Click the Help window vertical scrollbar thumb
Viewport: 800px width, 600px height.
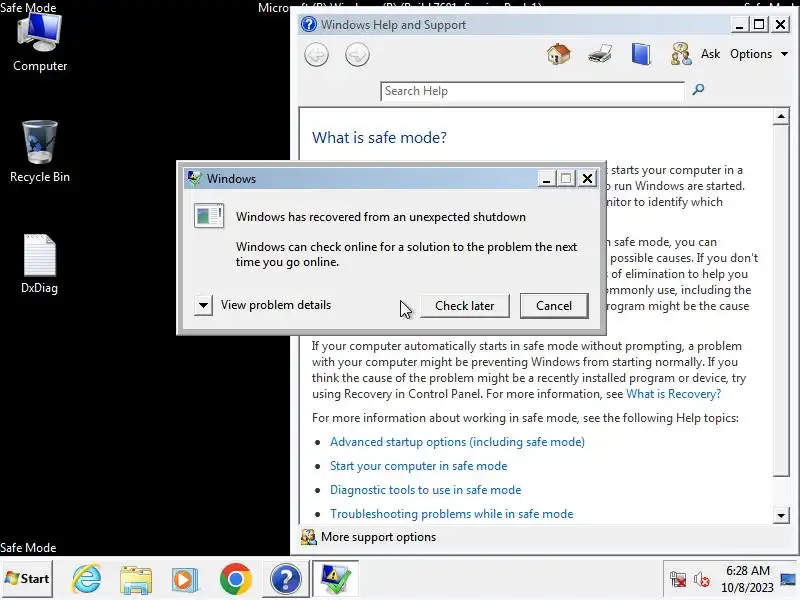tap(781, 300)
